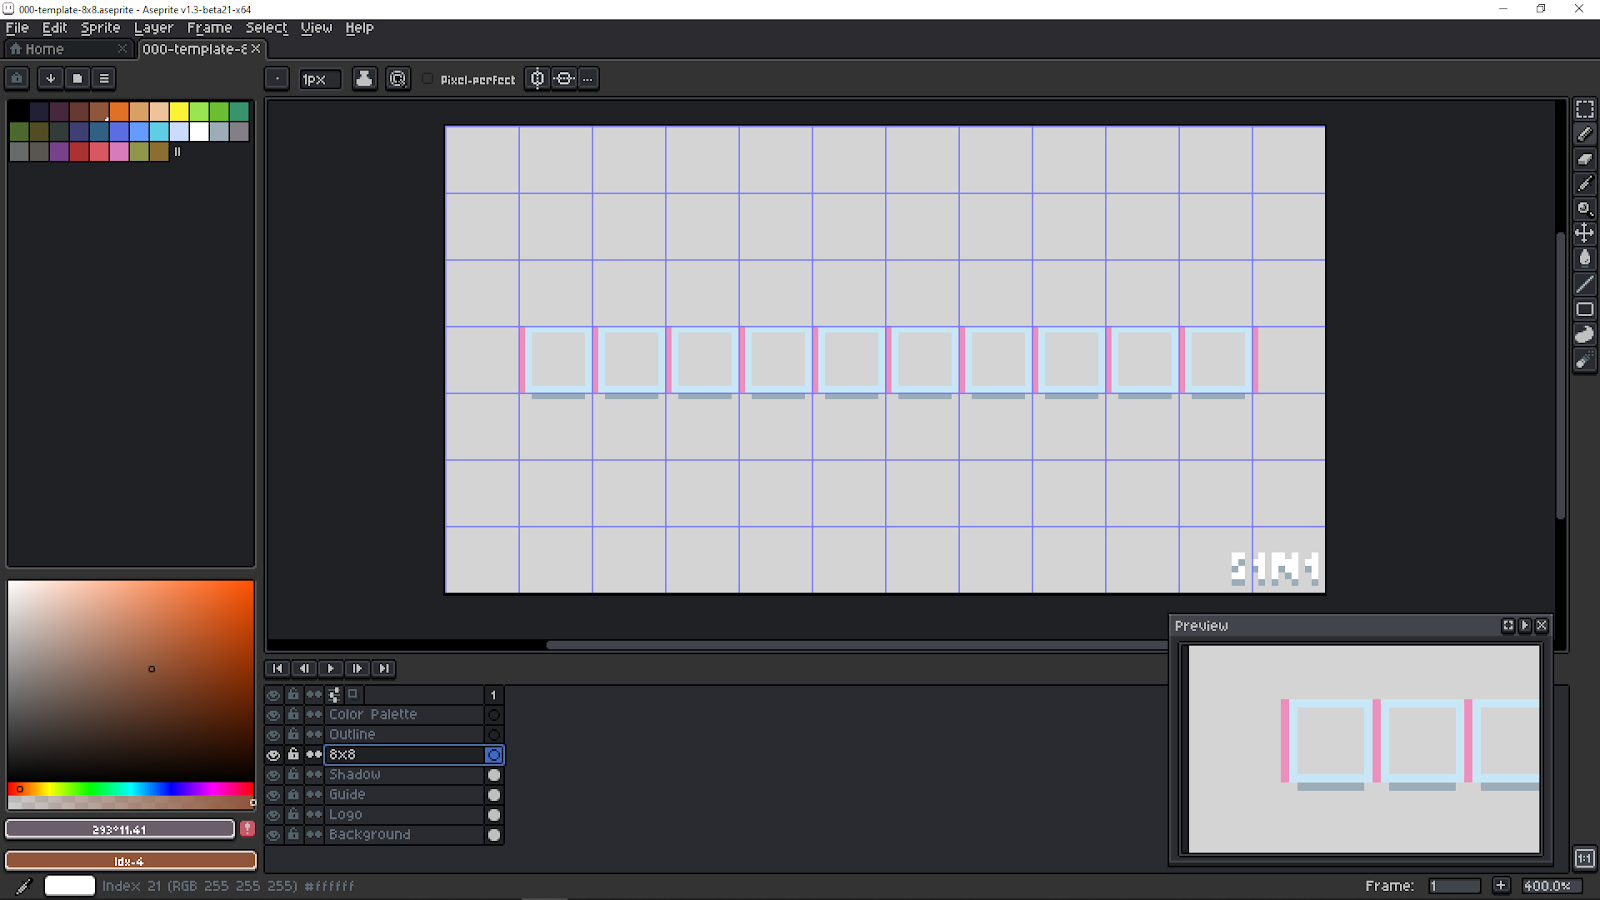
Task: Select the Line tool
Action: tap(1585, 285)
